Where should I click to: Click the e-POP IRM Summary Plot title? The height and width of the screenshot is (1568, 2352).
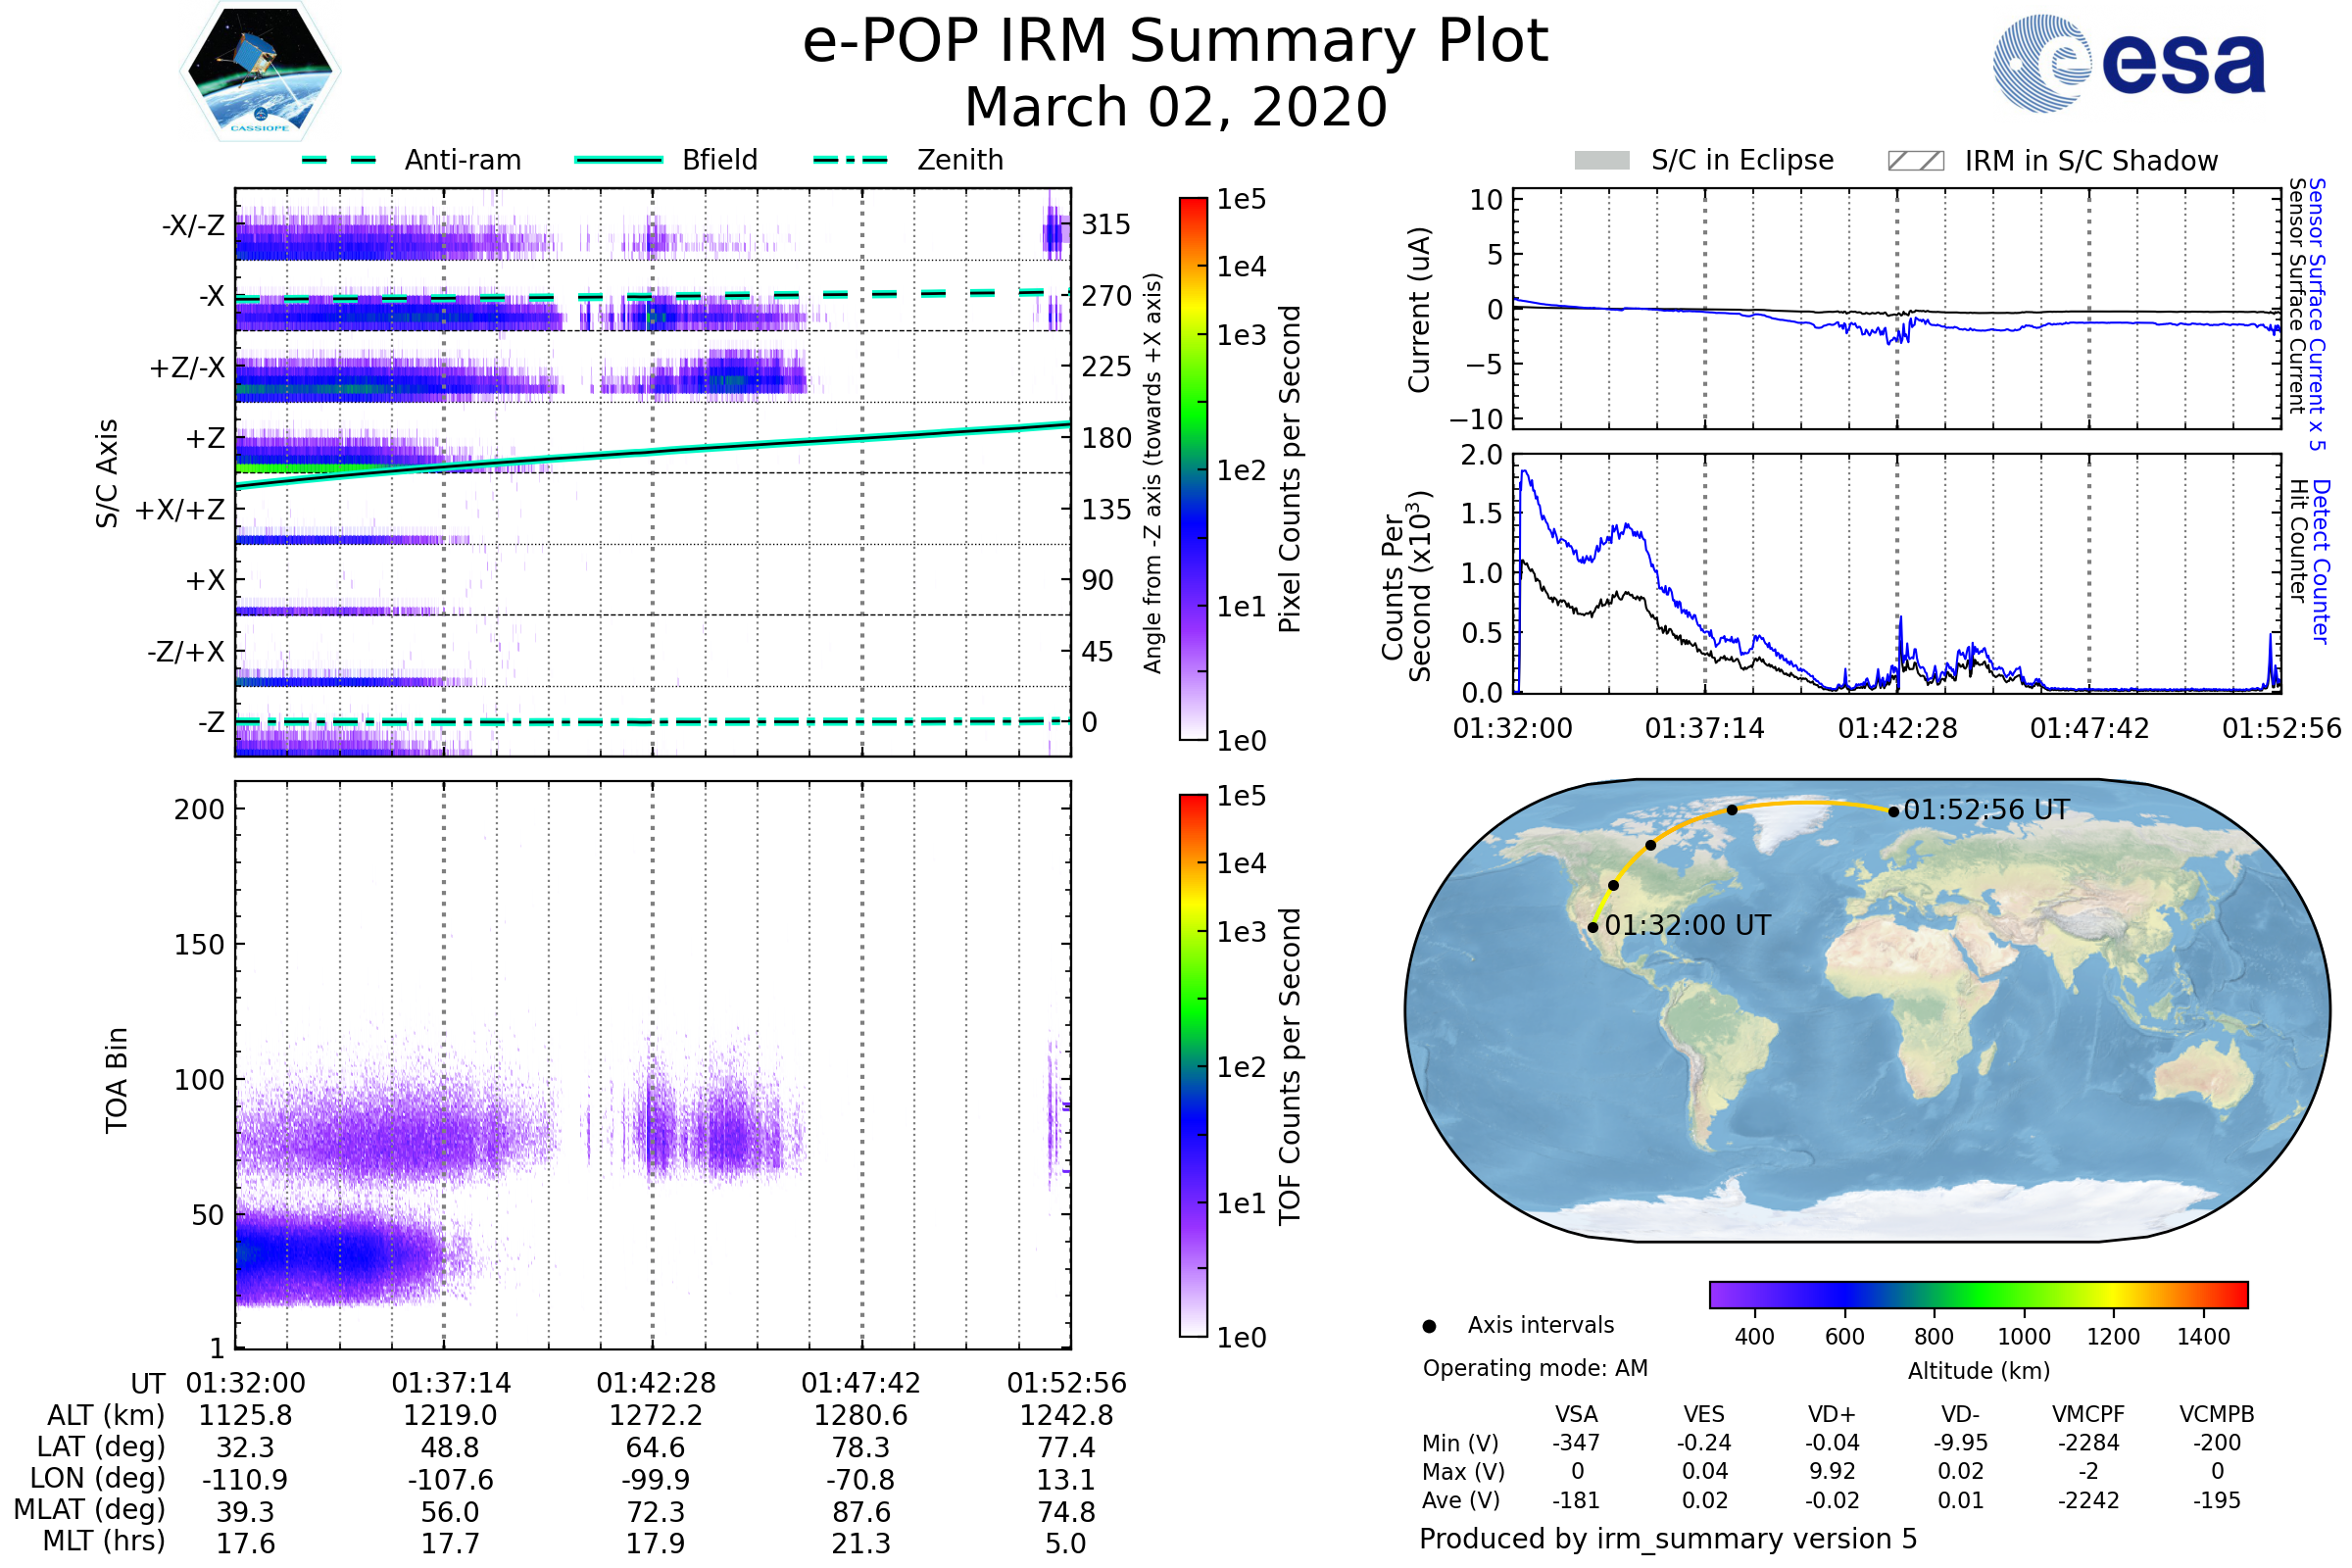[x=1175, y=42]
